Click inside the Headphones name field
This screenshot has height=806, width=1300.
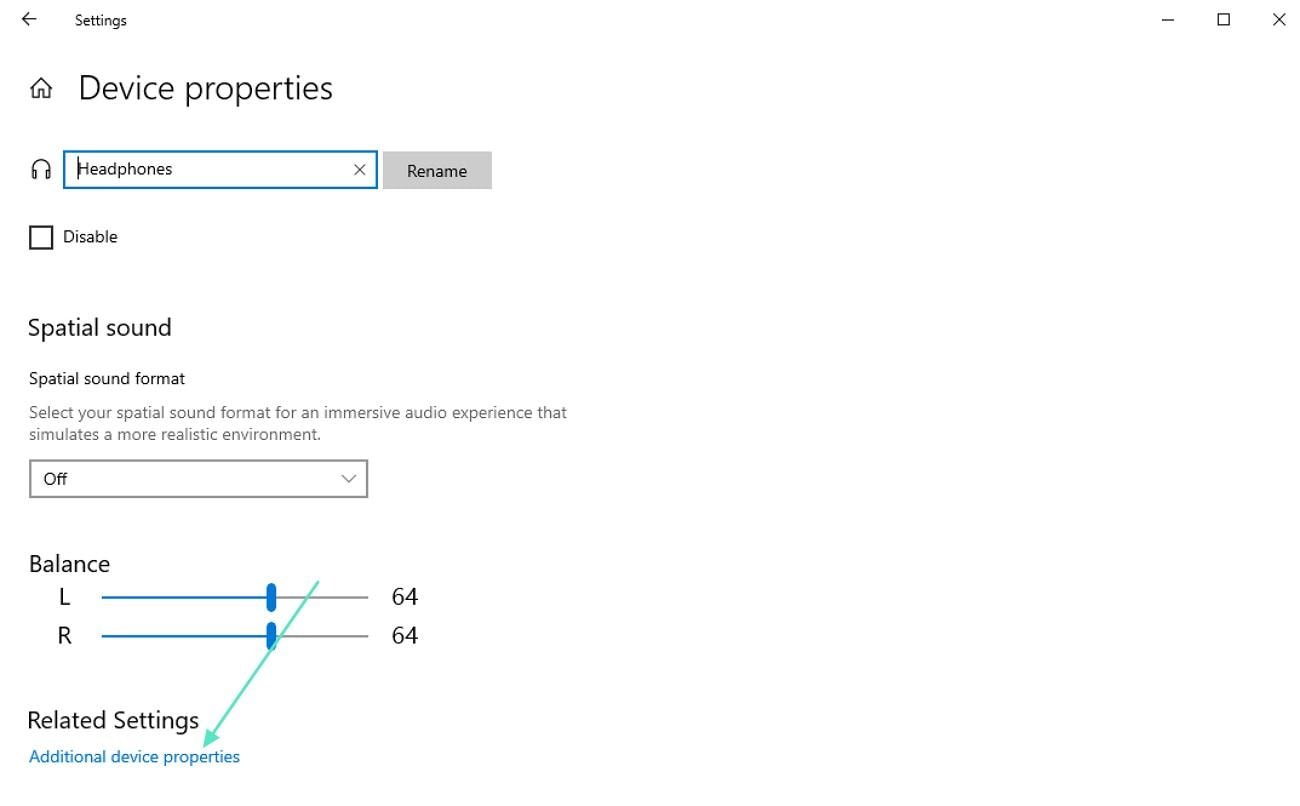(212, 170)
